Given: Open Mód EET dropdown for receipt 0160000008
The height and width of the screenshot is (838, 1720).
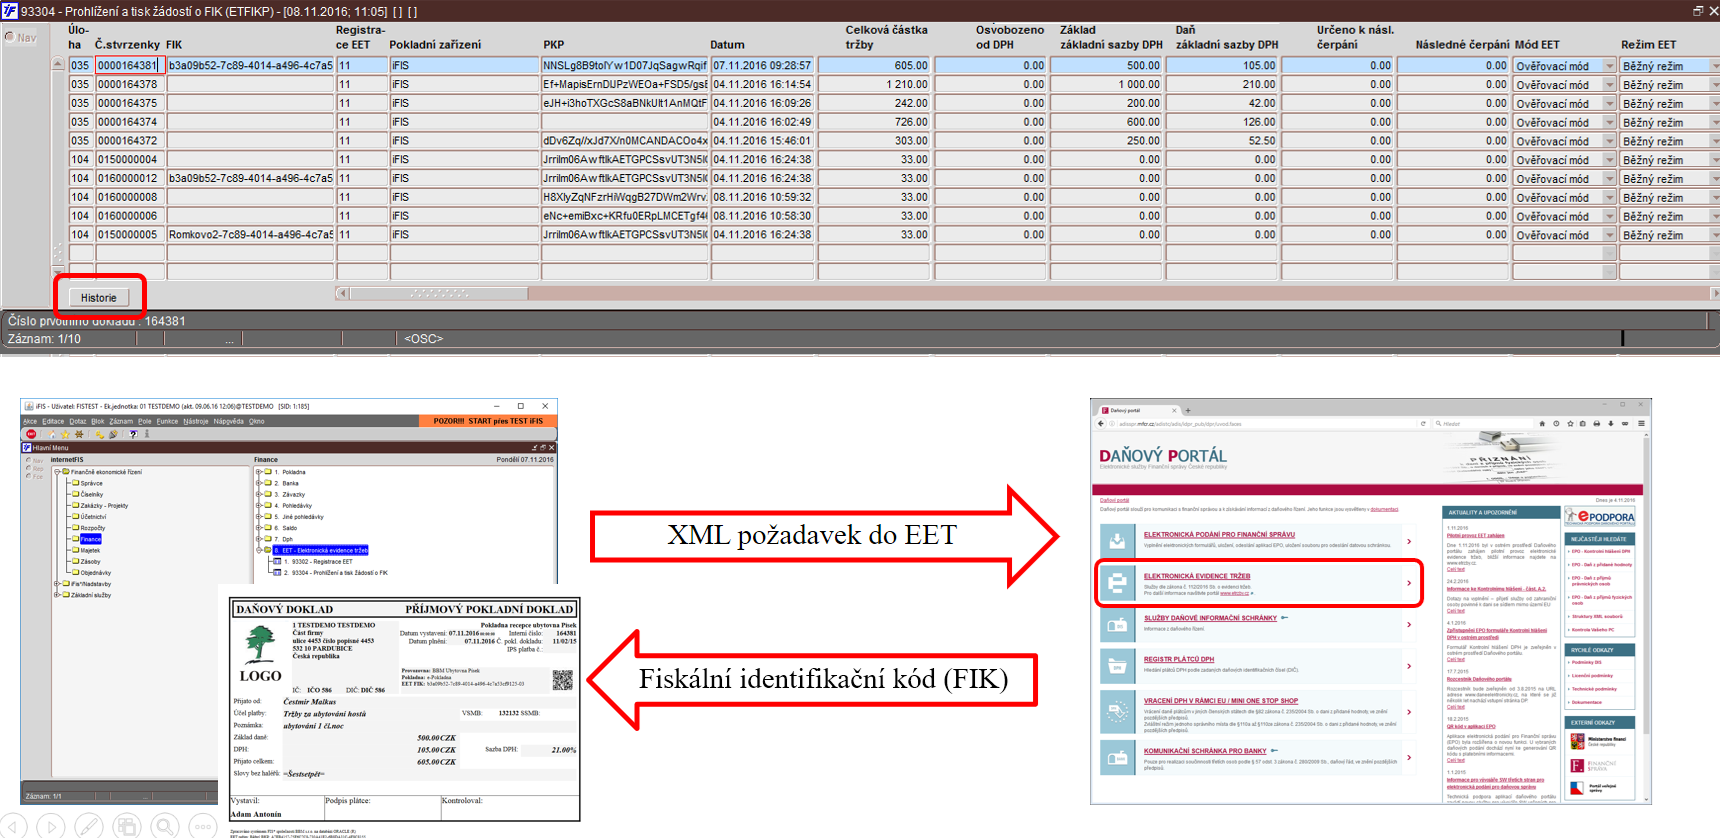Looking at the screenshot, I should 1609,197.
